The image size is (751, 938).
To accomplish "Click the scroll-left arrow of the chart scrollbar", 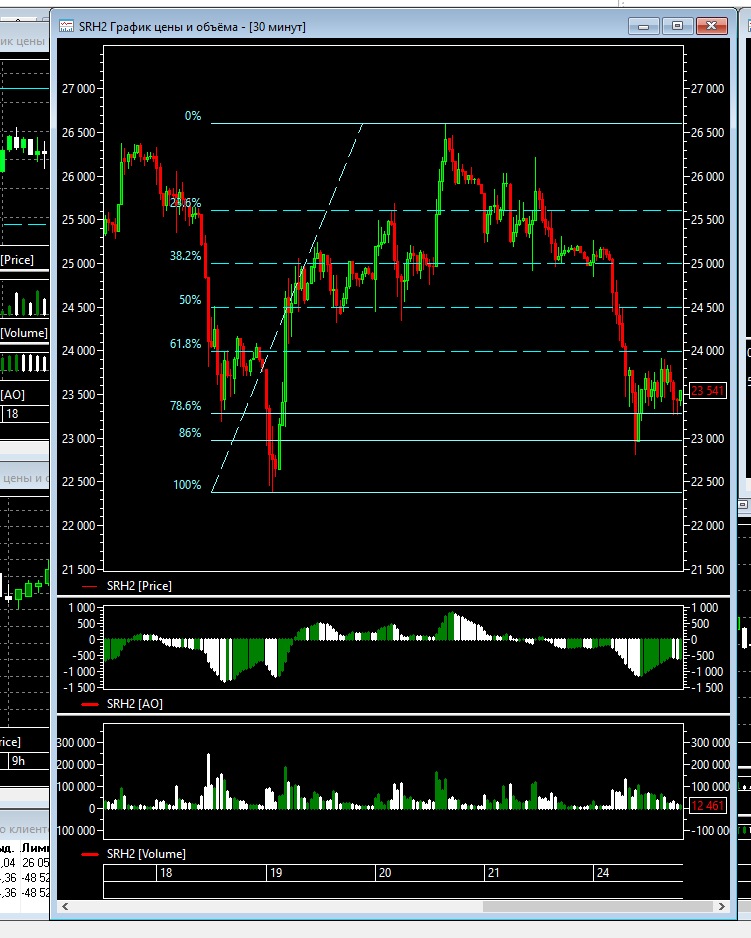I will point(65,907).
